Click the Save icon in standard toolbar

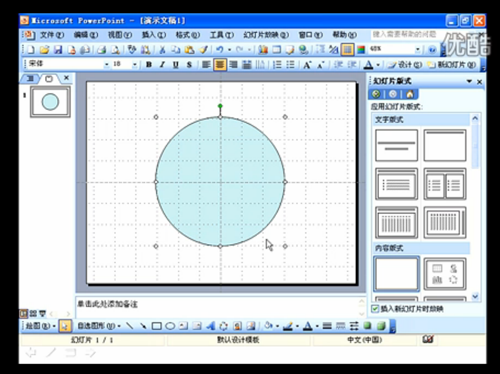[58, 50]
